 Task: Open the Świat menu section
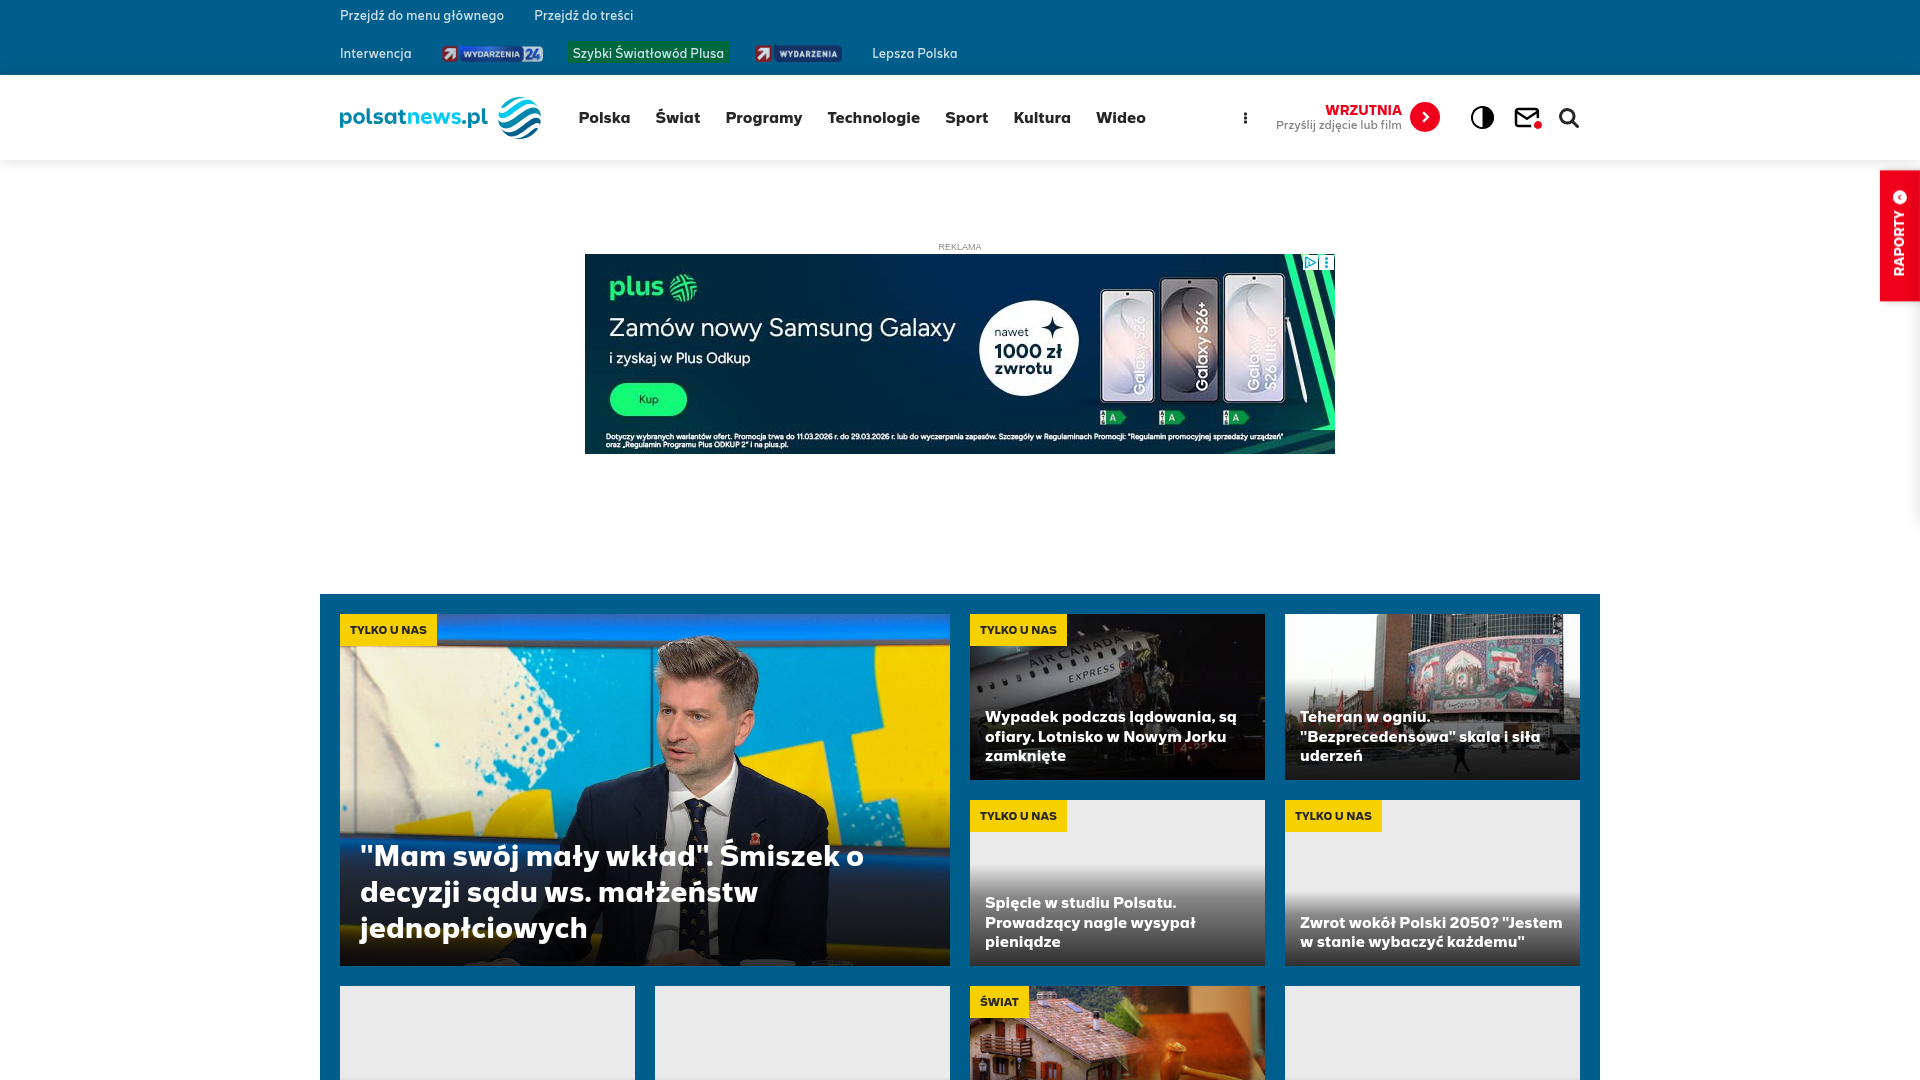point(678,118)
